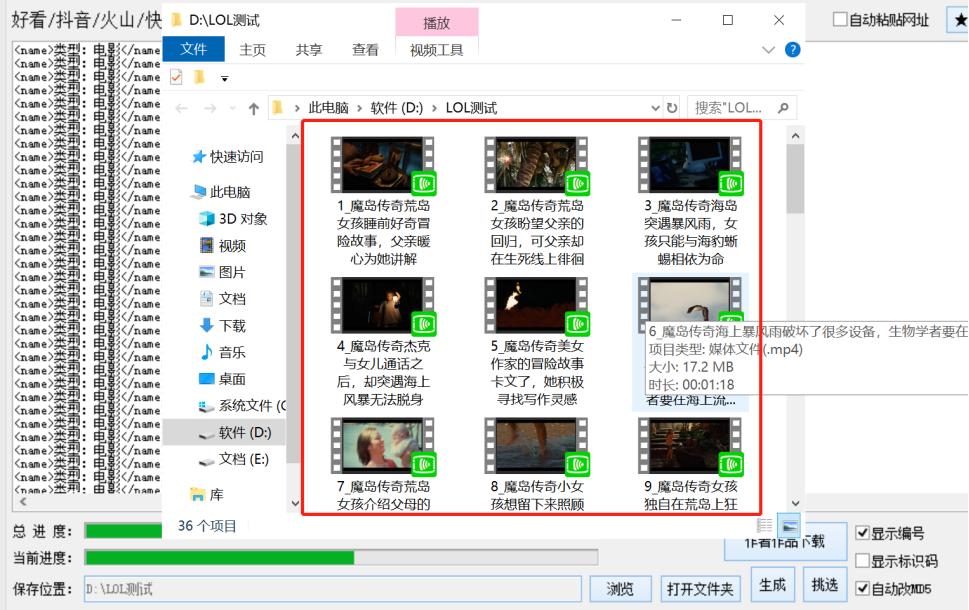969x610 pixels.
Task: Open Explorer help with the question mark icon
Action: pyautogui.click(x=793, y=48)
